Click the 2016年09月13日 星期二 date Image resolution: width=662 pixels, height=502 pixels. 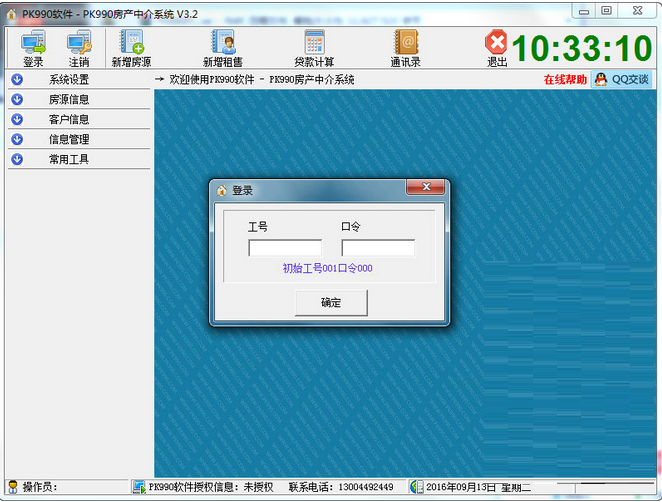pos(478,487)
